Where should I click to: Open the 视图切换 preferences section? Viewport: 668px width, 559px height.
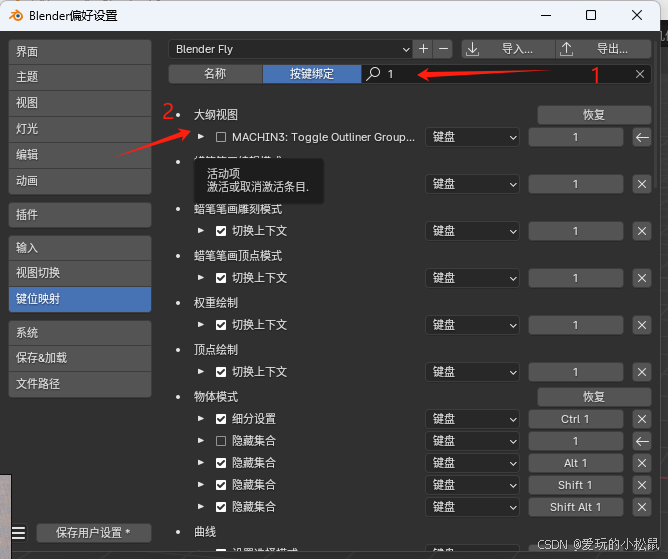80,273
